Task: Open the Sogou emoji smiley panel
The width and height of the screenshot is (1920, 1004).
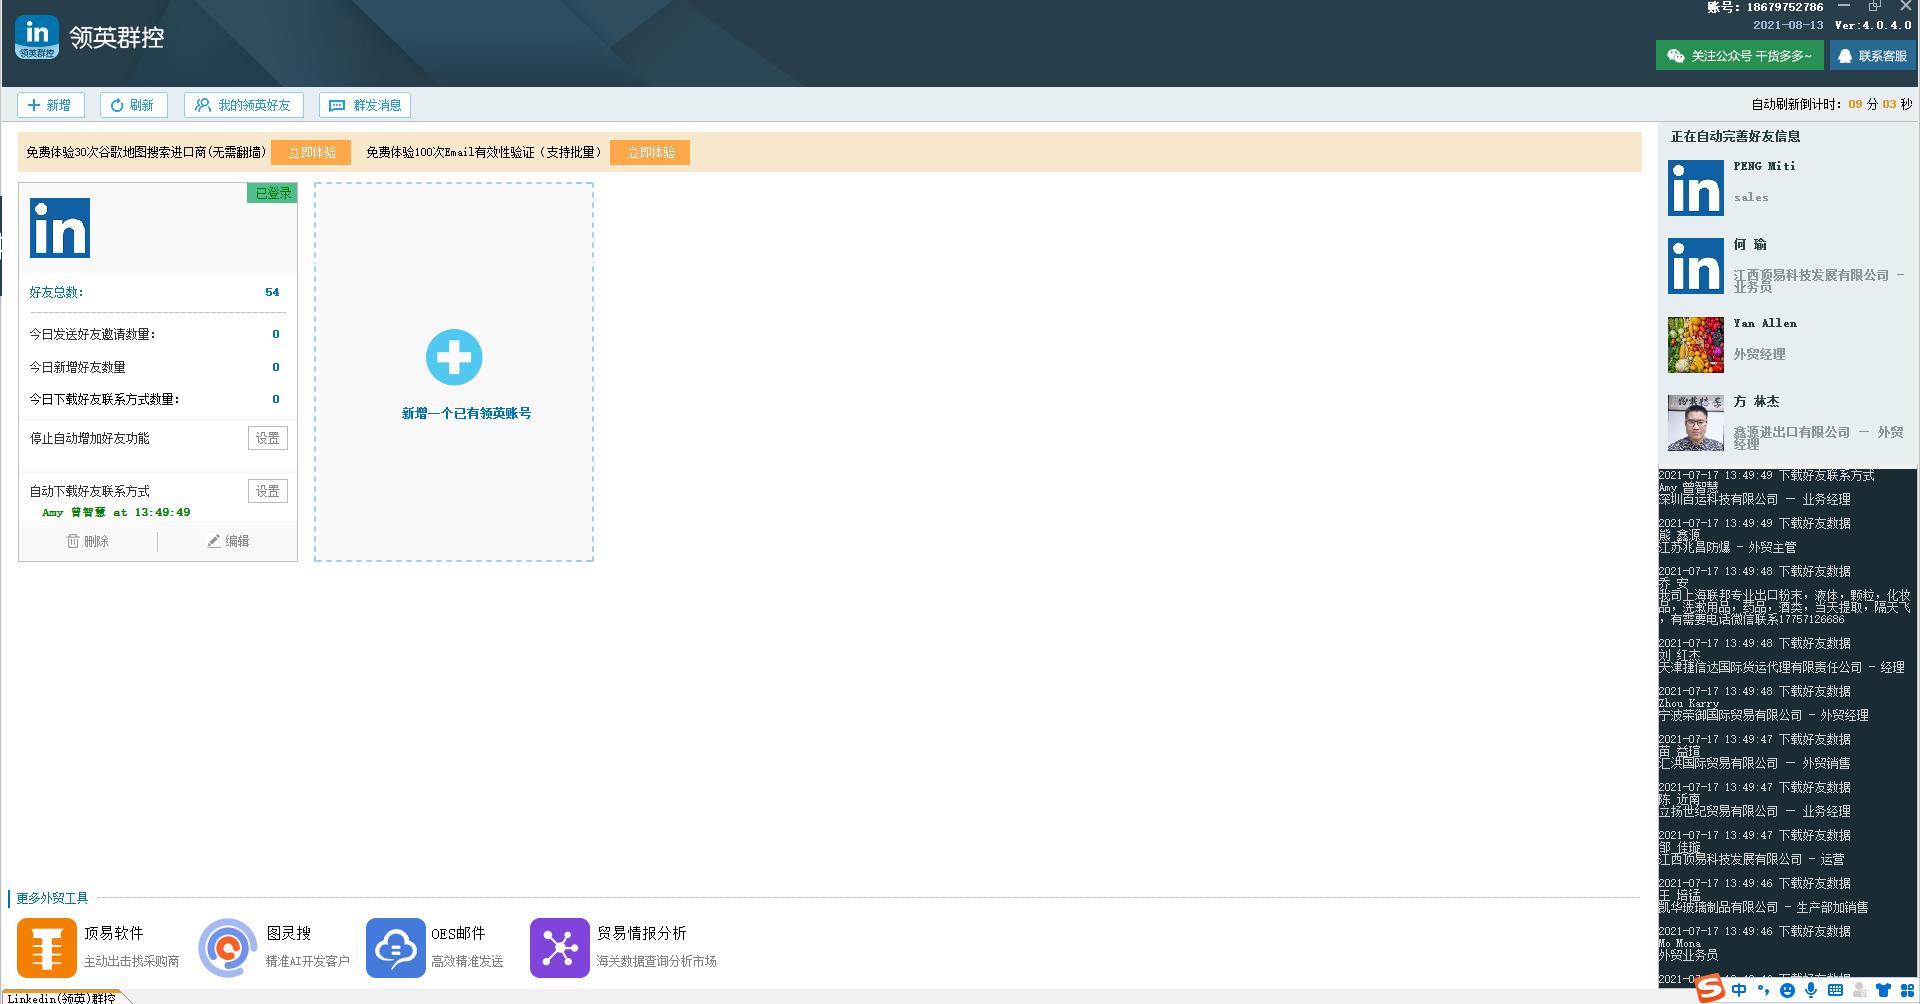Action: click(x=1787, y=990)
